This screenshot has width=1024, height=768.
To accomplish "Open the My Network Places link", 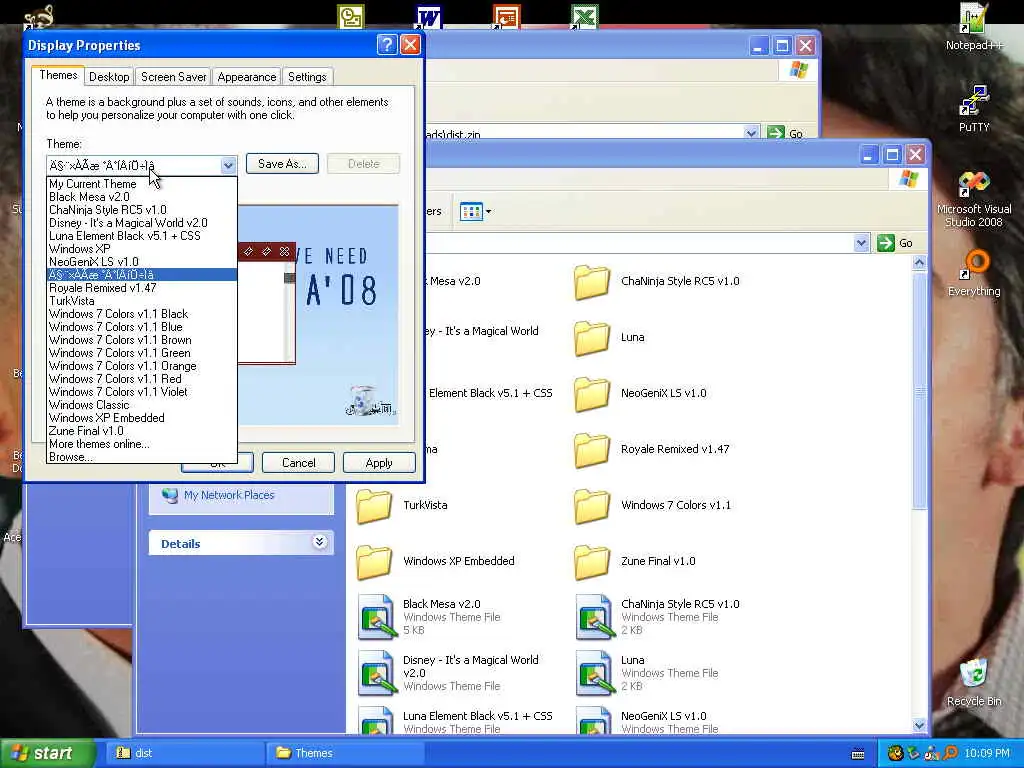I will [x=229, y=495].
